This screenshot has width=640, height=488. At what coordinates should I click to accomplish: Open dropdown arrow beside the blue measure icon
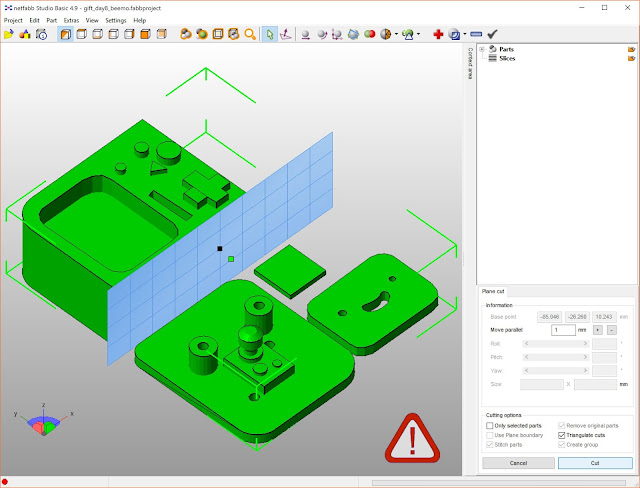[465, 34]
